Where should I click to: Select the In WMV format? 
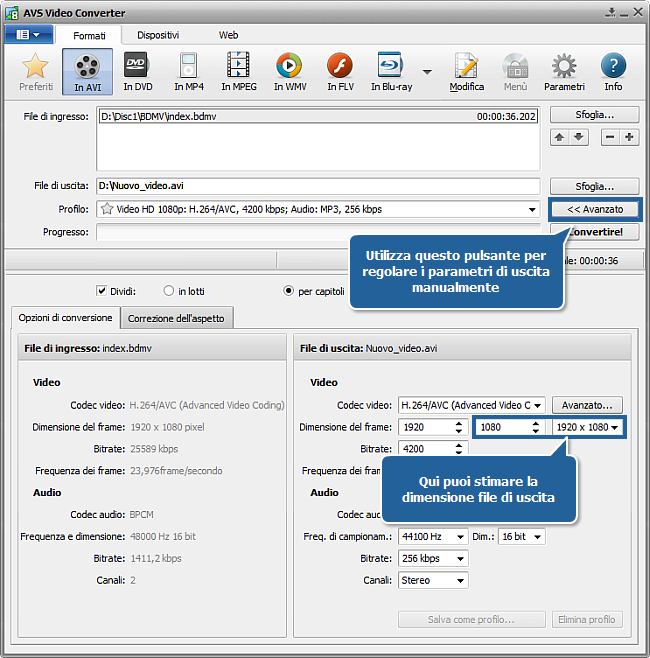click(x=290, y=72)
